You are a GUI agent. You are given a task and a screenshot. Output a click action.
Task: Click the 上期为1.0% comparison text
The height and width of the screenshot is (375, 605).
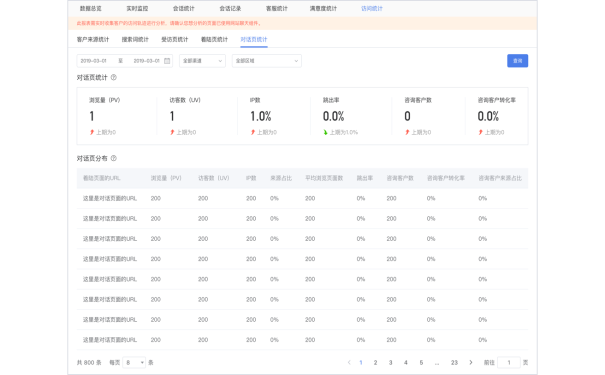click(344, 132)
